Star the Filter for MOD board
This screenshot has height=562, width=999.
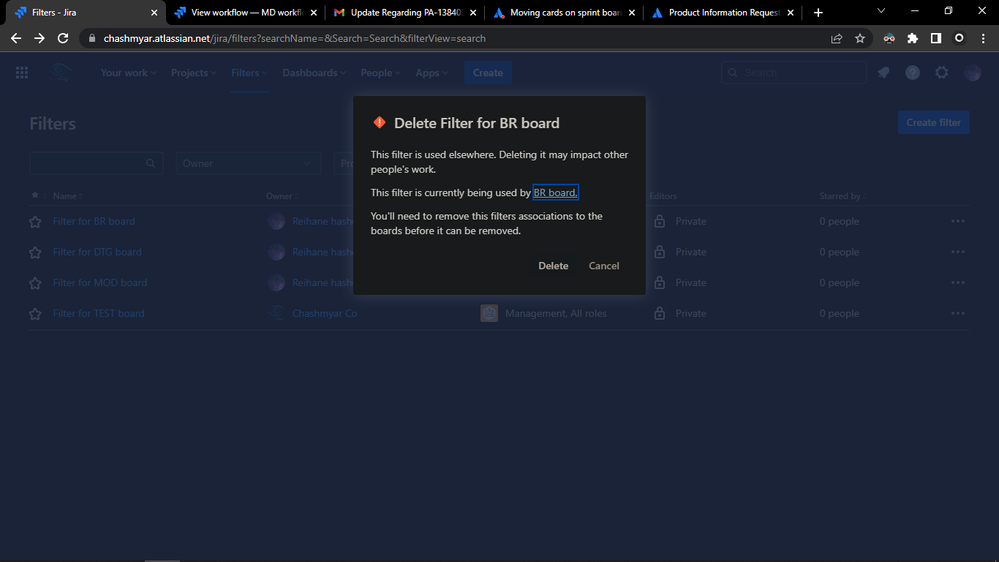[x=35, y=283]
